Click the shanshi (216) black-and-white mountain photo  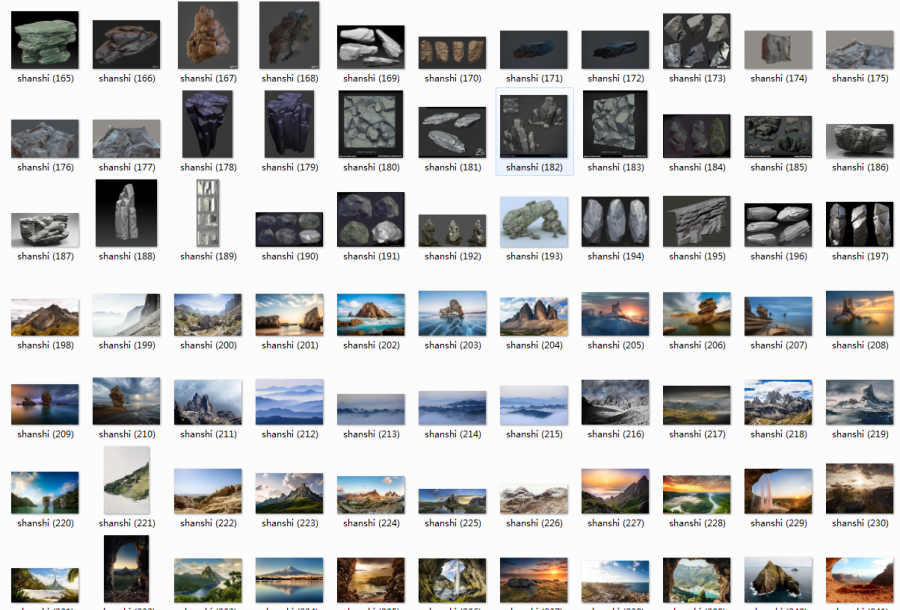tap(615, 402)
